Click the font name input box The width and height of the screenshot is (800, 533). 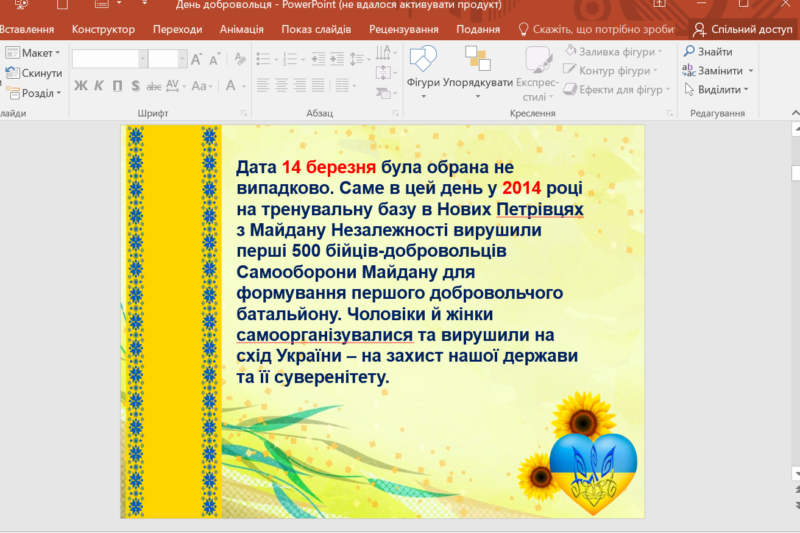[109, 59]
